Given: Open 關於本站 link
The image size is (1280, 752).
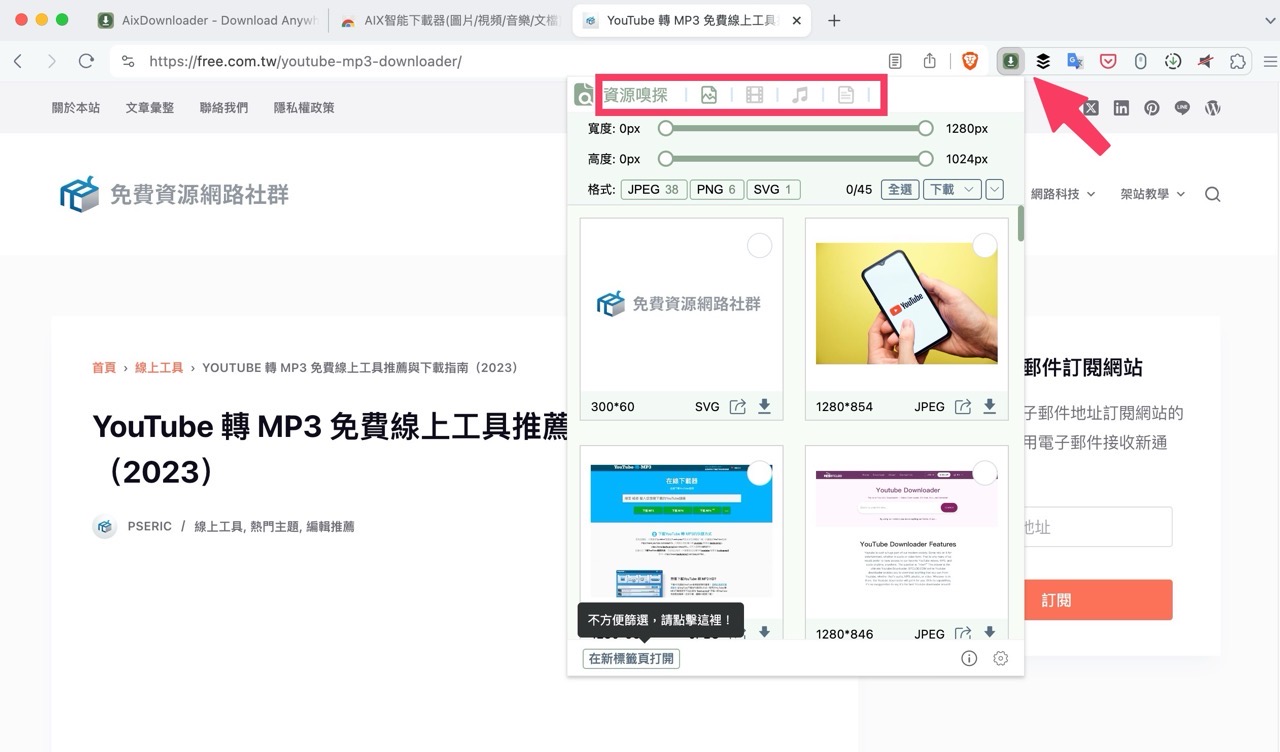Looking at the screenshot, I should 76,108.
